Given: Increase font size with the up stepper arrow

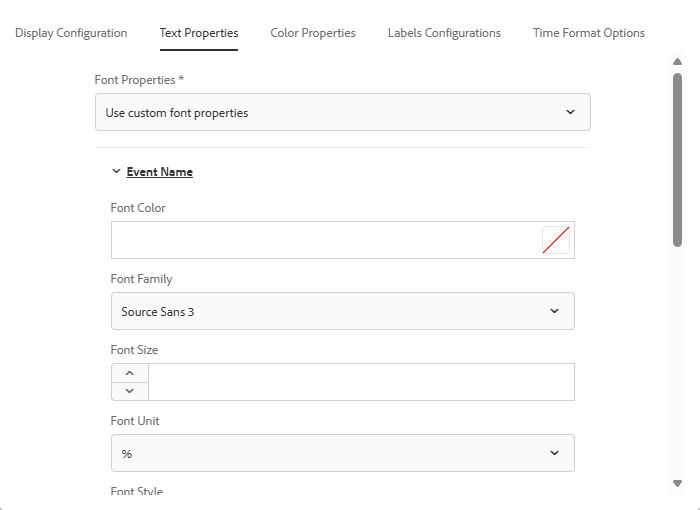Looking at the screenshot, I should point(129,373).
